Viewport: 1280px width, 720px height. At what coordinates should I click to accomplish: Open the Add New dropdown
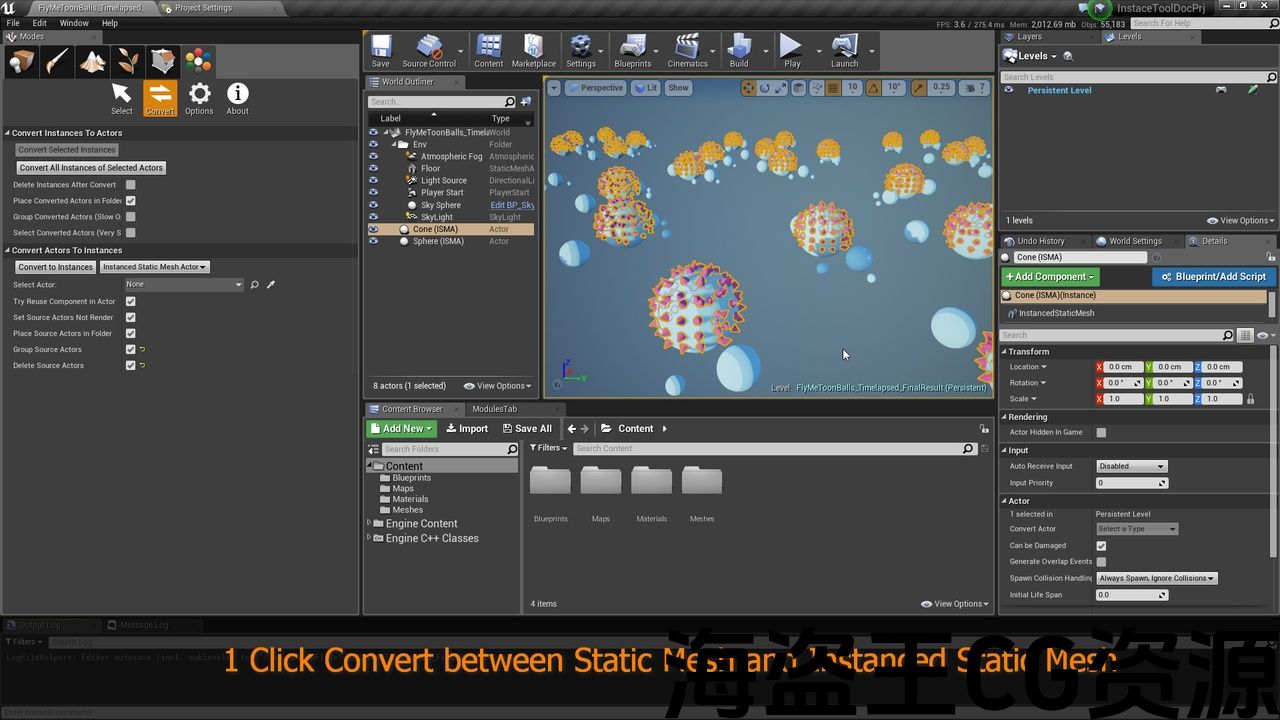coord(401,429)
